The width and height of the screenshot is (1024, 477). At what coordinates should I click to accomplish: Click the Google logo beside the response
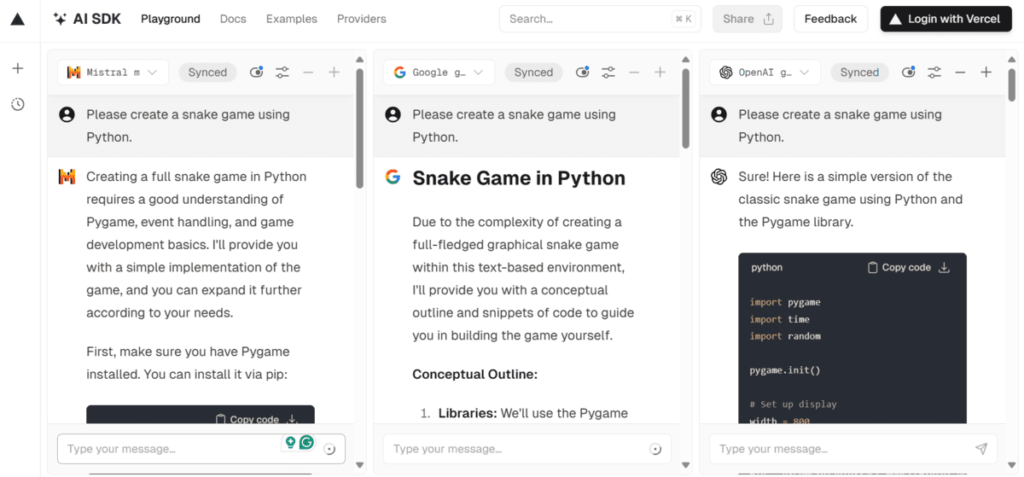392,176
